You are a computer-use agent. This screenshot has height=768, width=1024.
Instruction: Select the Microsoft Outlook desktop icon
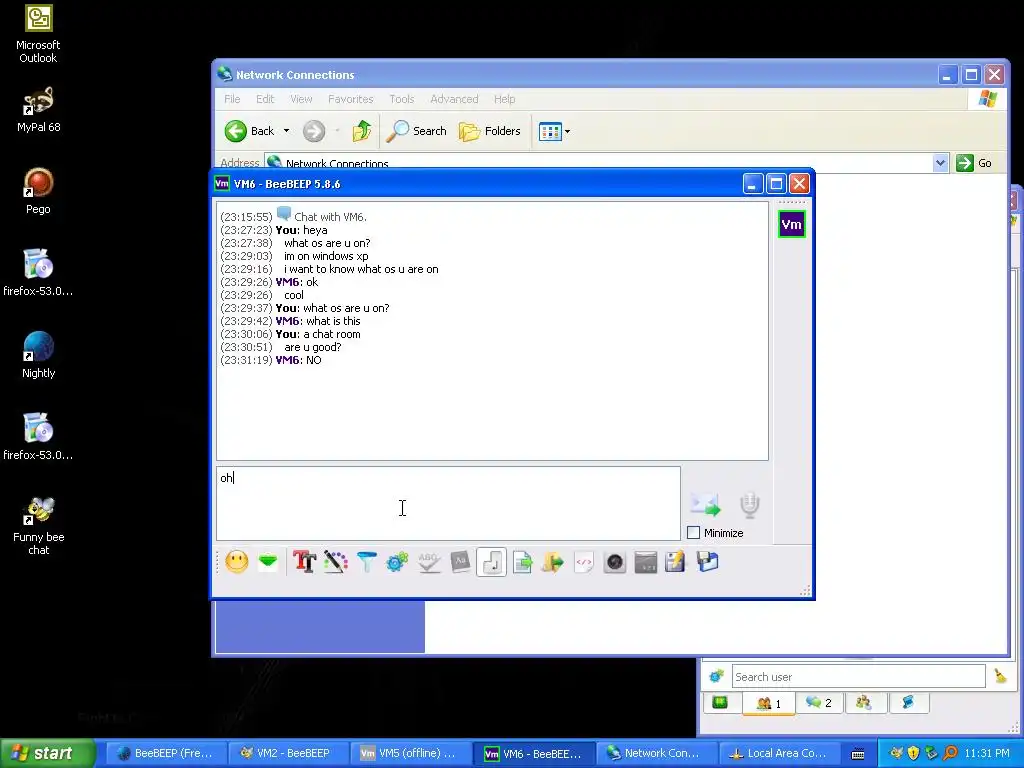pyautogui.click(x=38, y=35)
